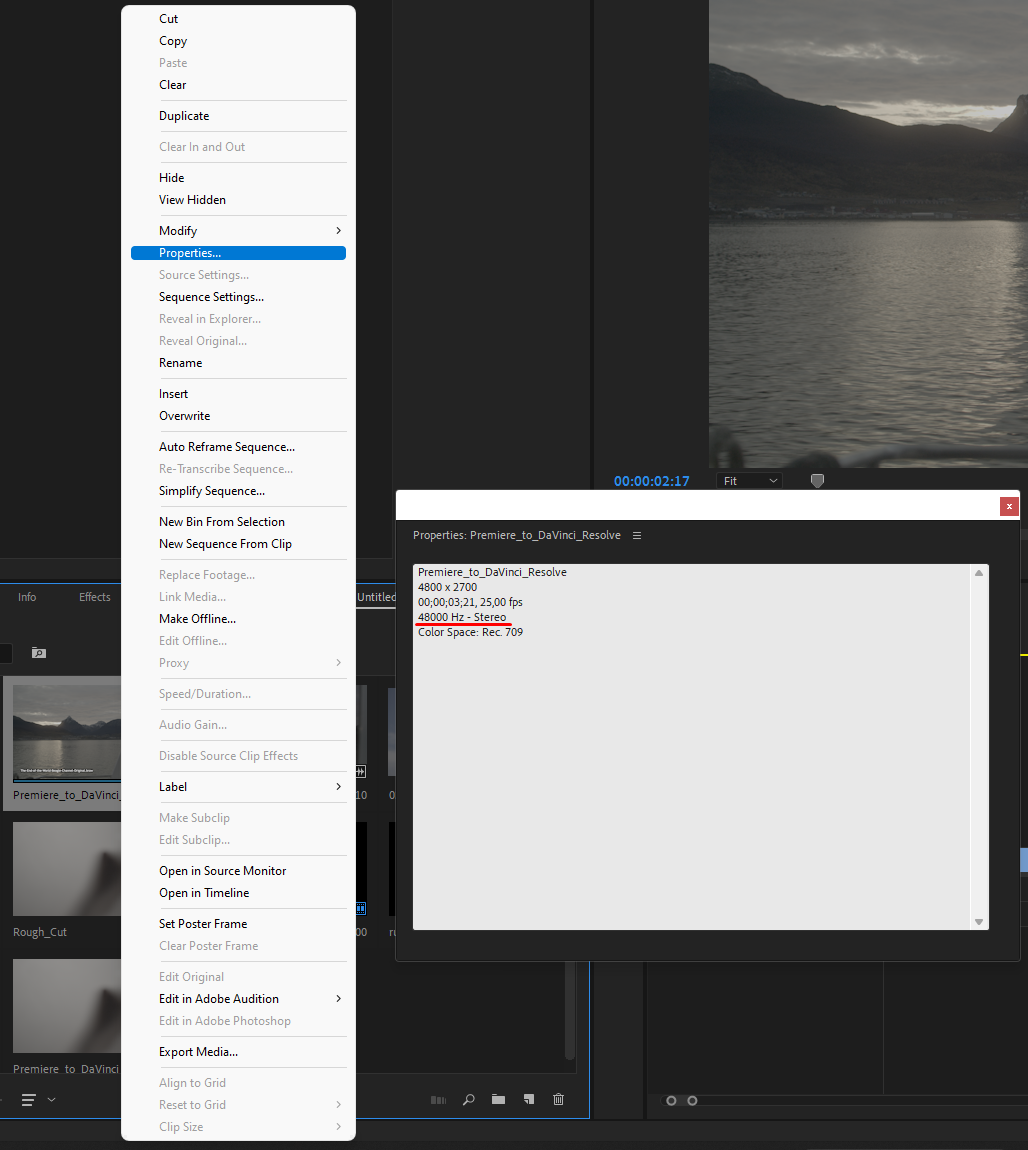
Task: Choose Make Offline... from menu
Action: [x=238, y=619]
